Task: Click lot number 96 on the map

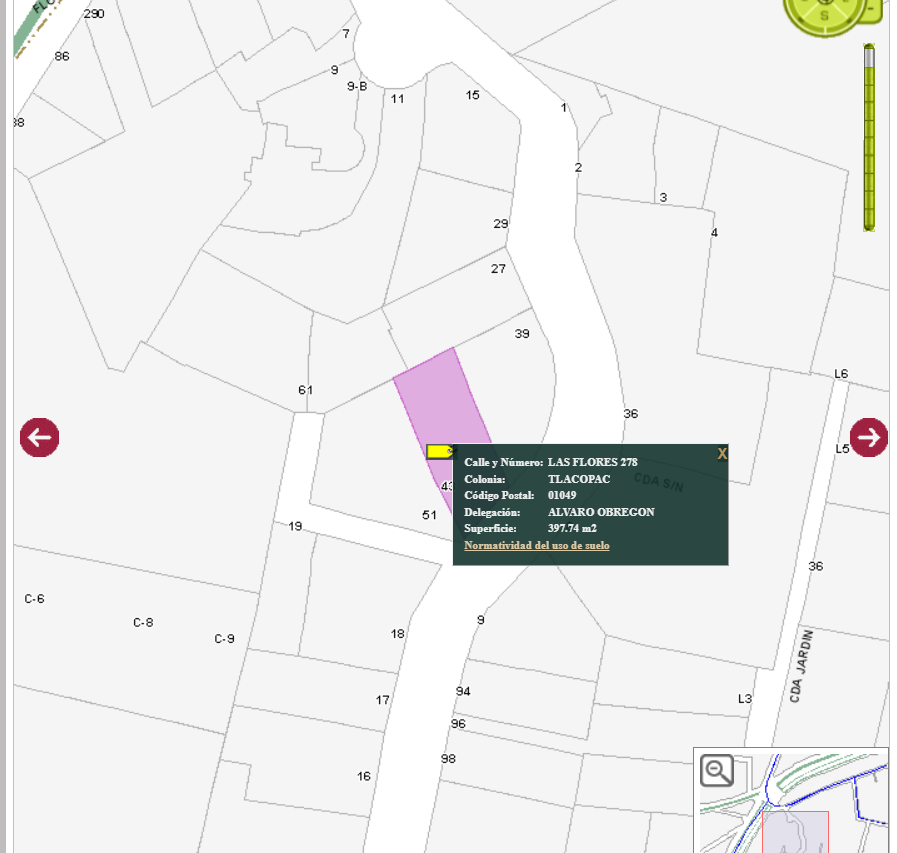Action: click(x=458, y=724)
